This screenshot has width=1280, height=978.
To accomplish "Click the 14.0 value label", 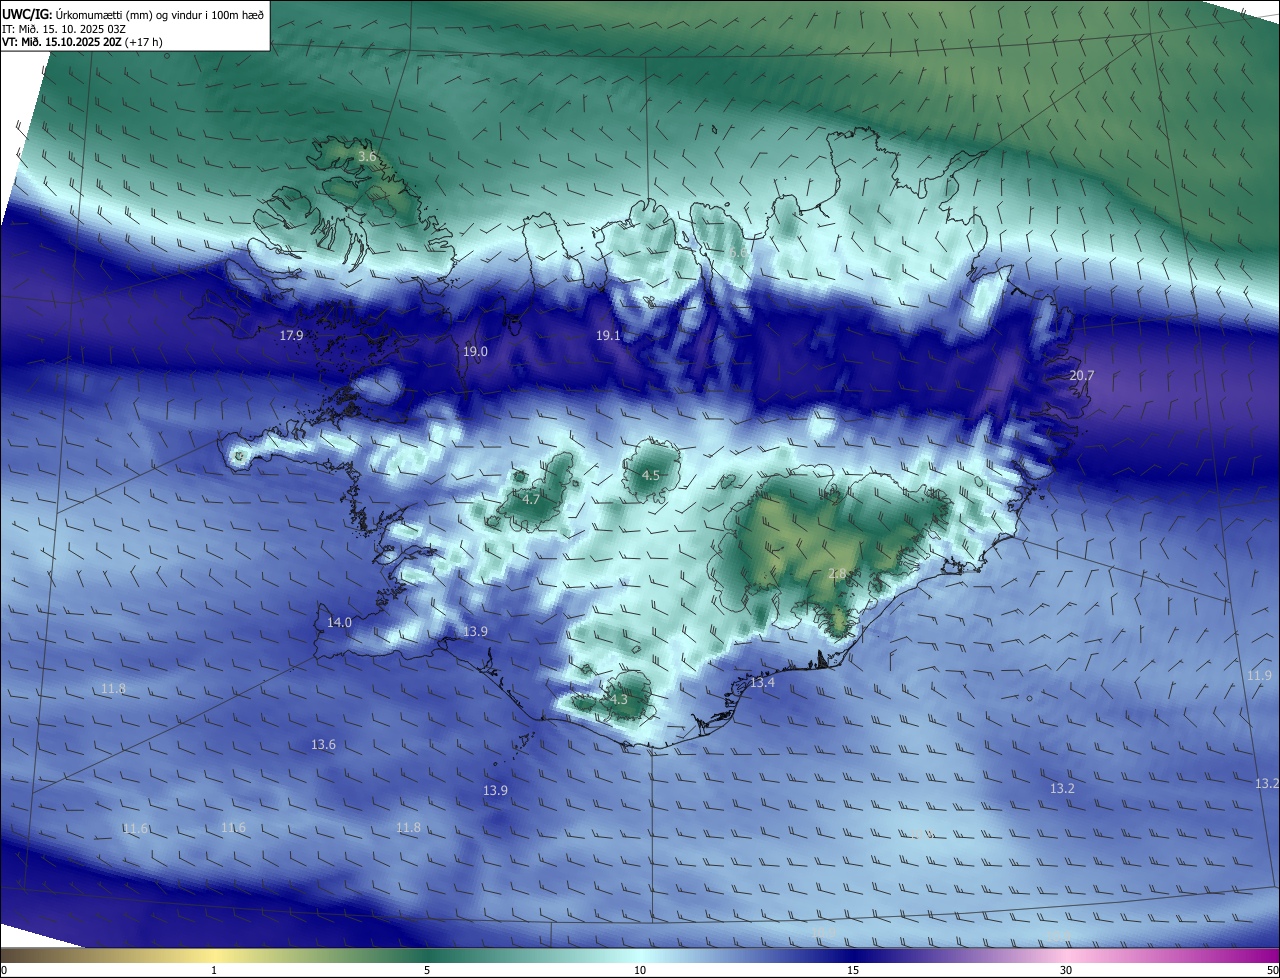I will [339, 623].
